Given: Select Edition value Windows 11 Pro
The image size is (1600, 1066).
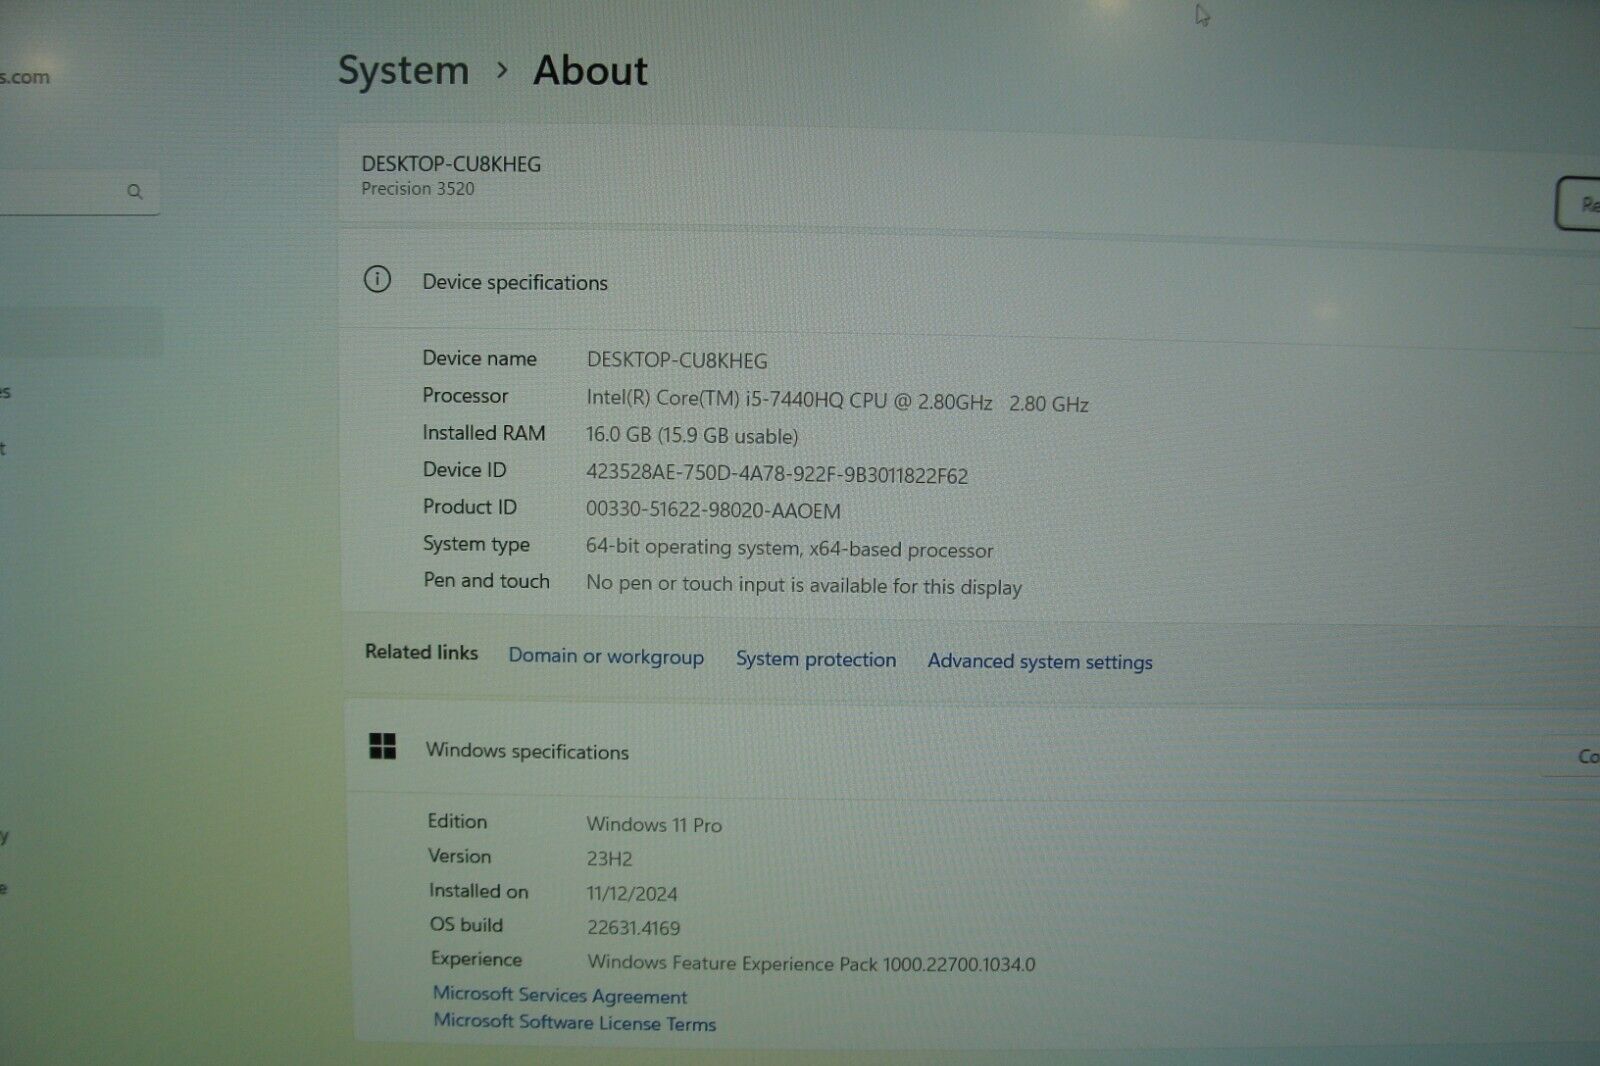Looking at the screenshot, I should 654,824.
